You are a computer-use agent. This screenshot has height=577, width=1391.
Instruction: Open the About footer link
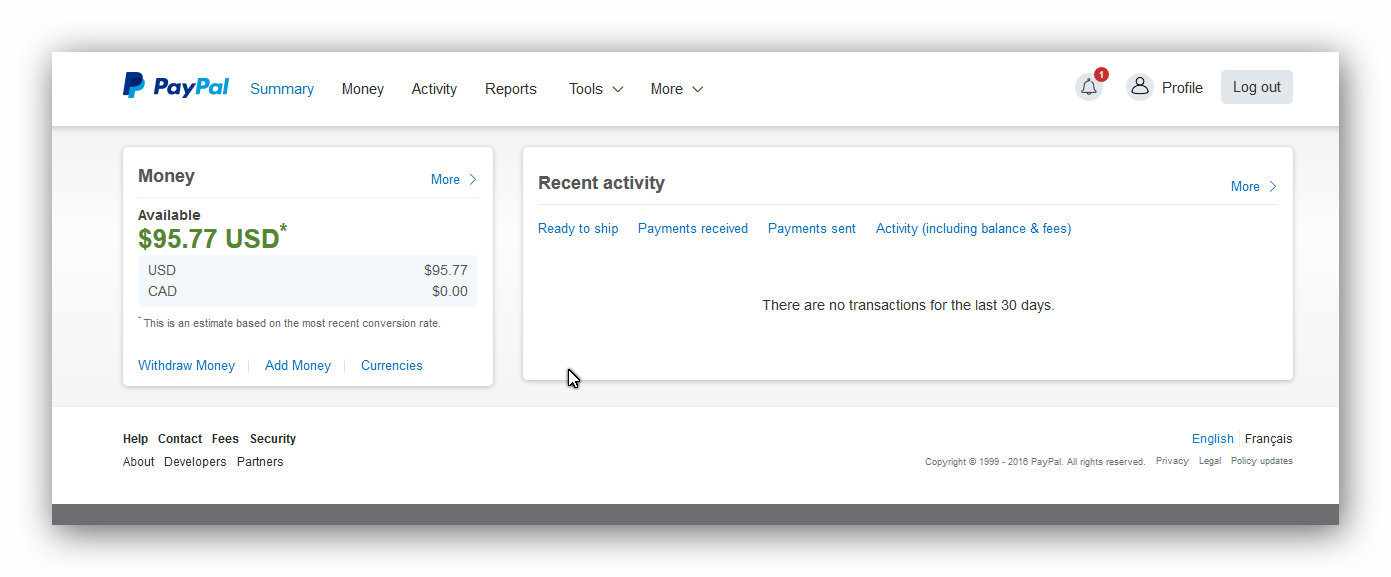[x=139, y=462]
